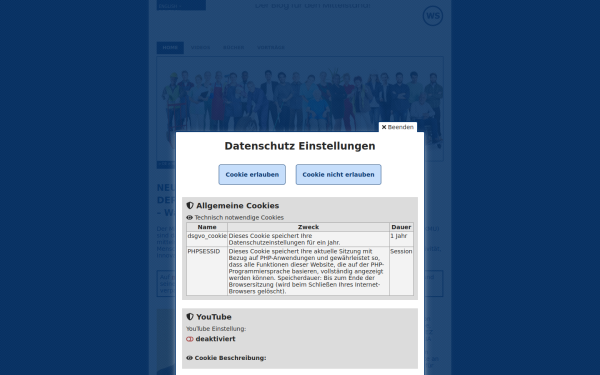
Task: Open the VIDEOS menu item
Action: [x=201, y=48]
